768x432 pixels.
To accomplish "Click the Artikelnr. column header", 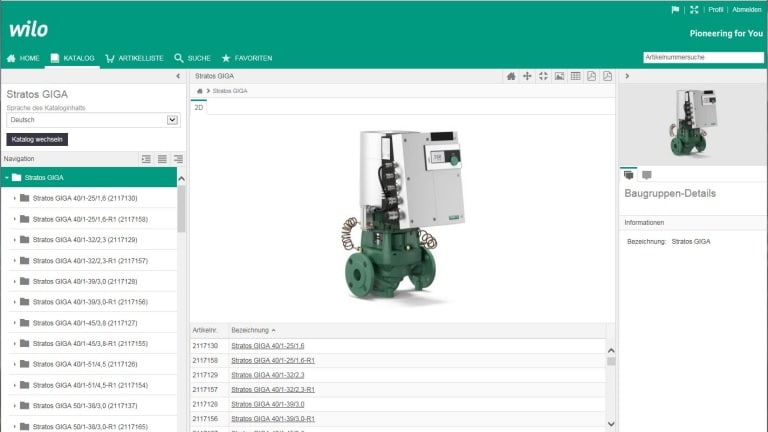I will (205, 331).
